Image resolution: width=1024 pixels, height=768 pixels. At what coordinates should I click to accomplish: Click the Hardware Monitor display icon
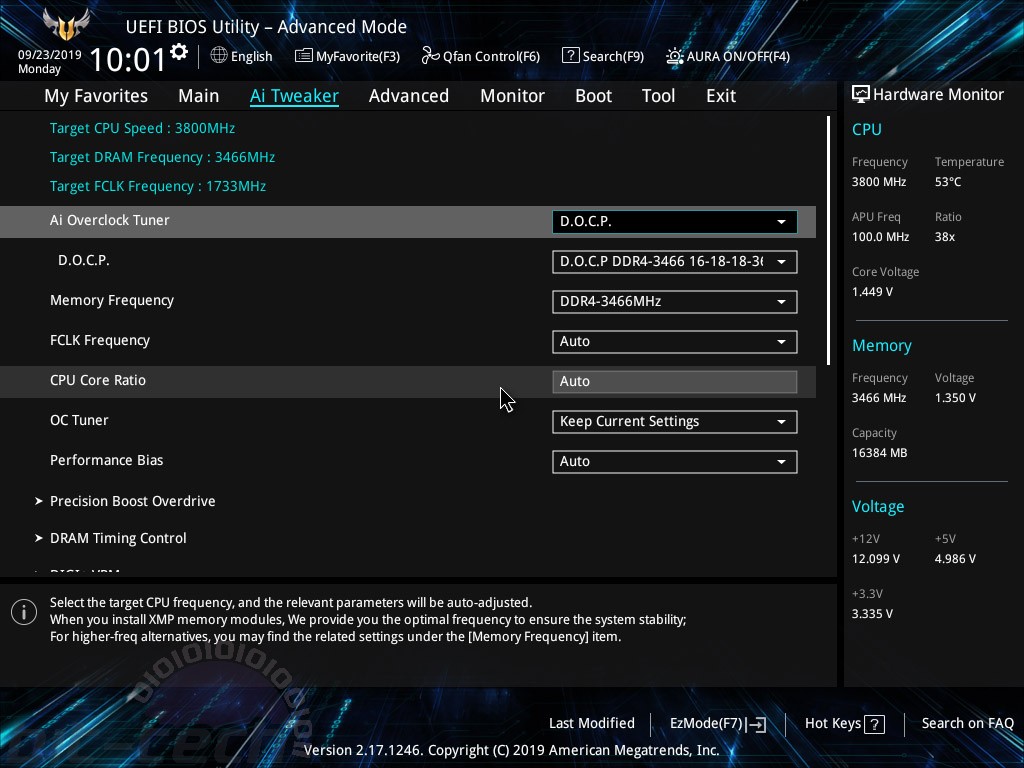click(860, 94)
